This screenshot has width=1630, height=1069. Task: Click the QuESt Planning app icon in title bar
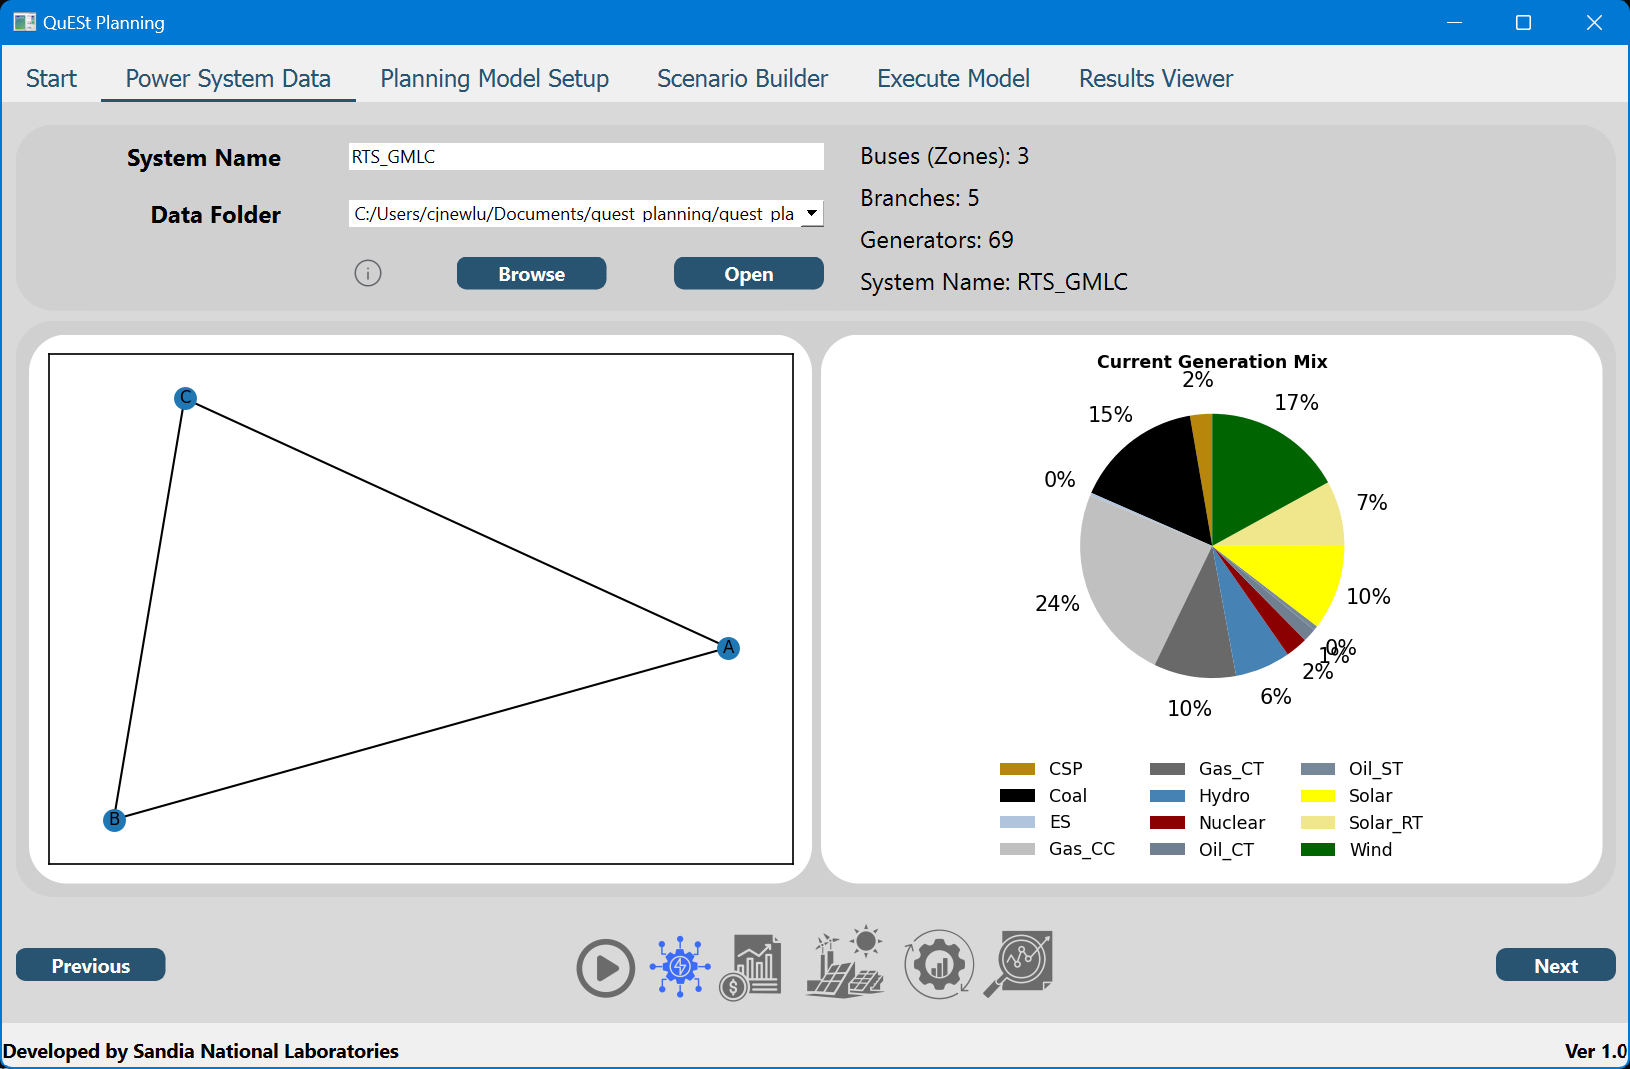point(24,22)
